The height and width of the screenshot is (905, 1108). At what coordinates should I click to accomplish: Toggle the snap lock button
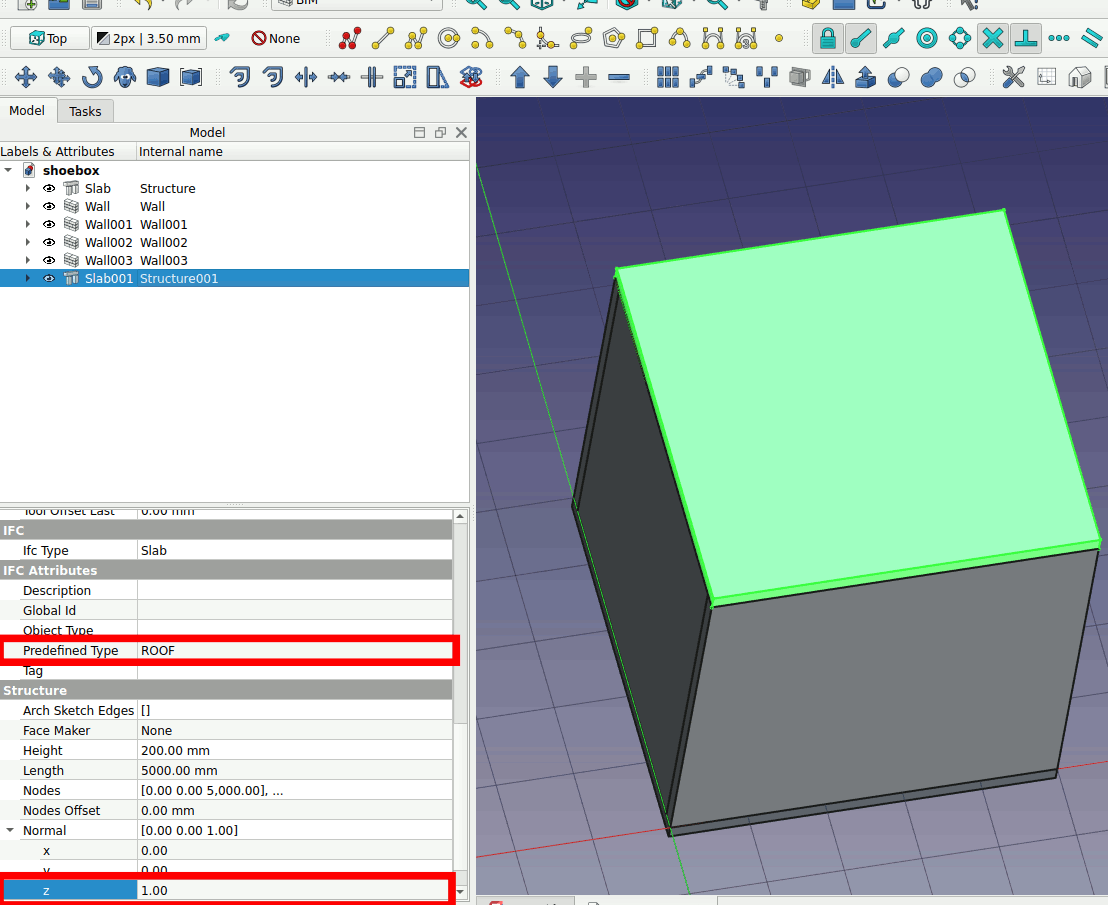pyautogui.click(x=826, y=39)
